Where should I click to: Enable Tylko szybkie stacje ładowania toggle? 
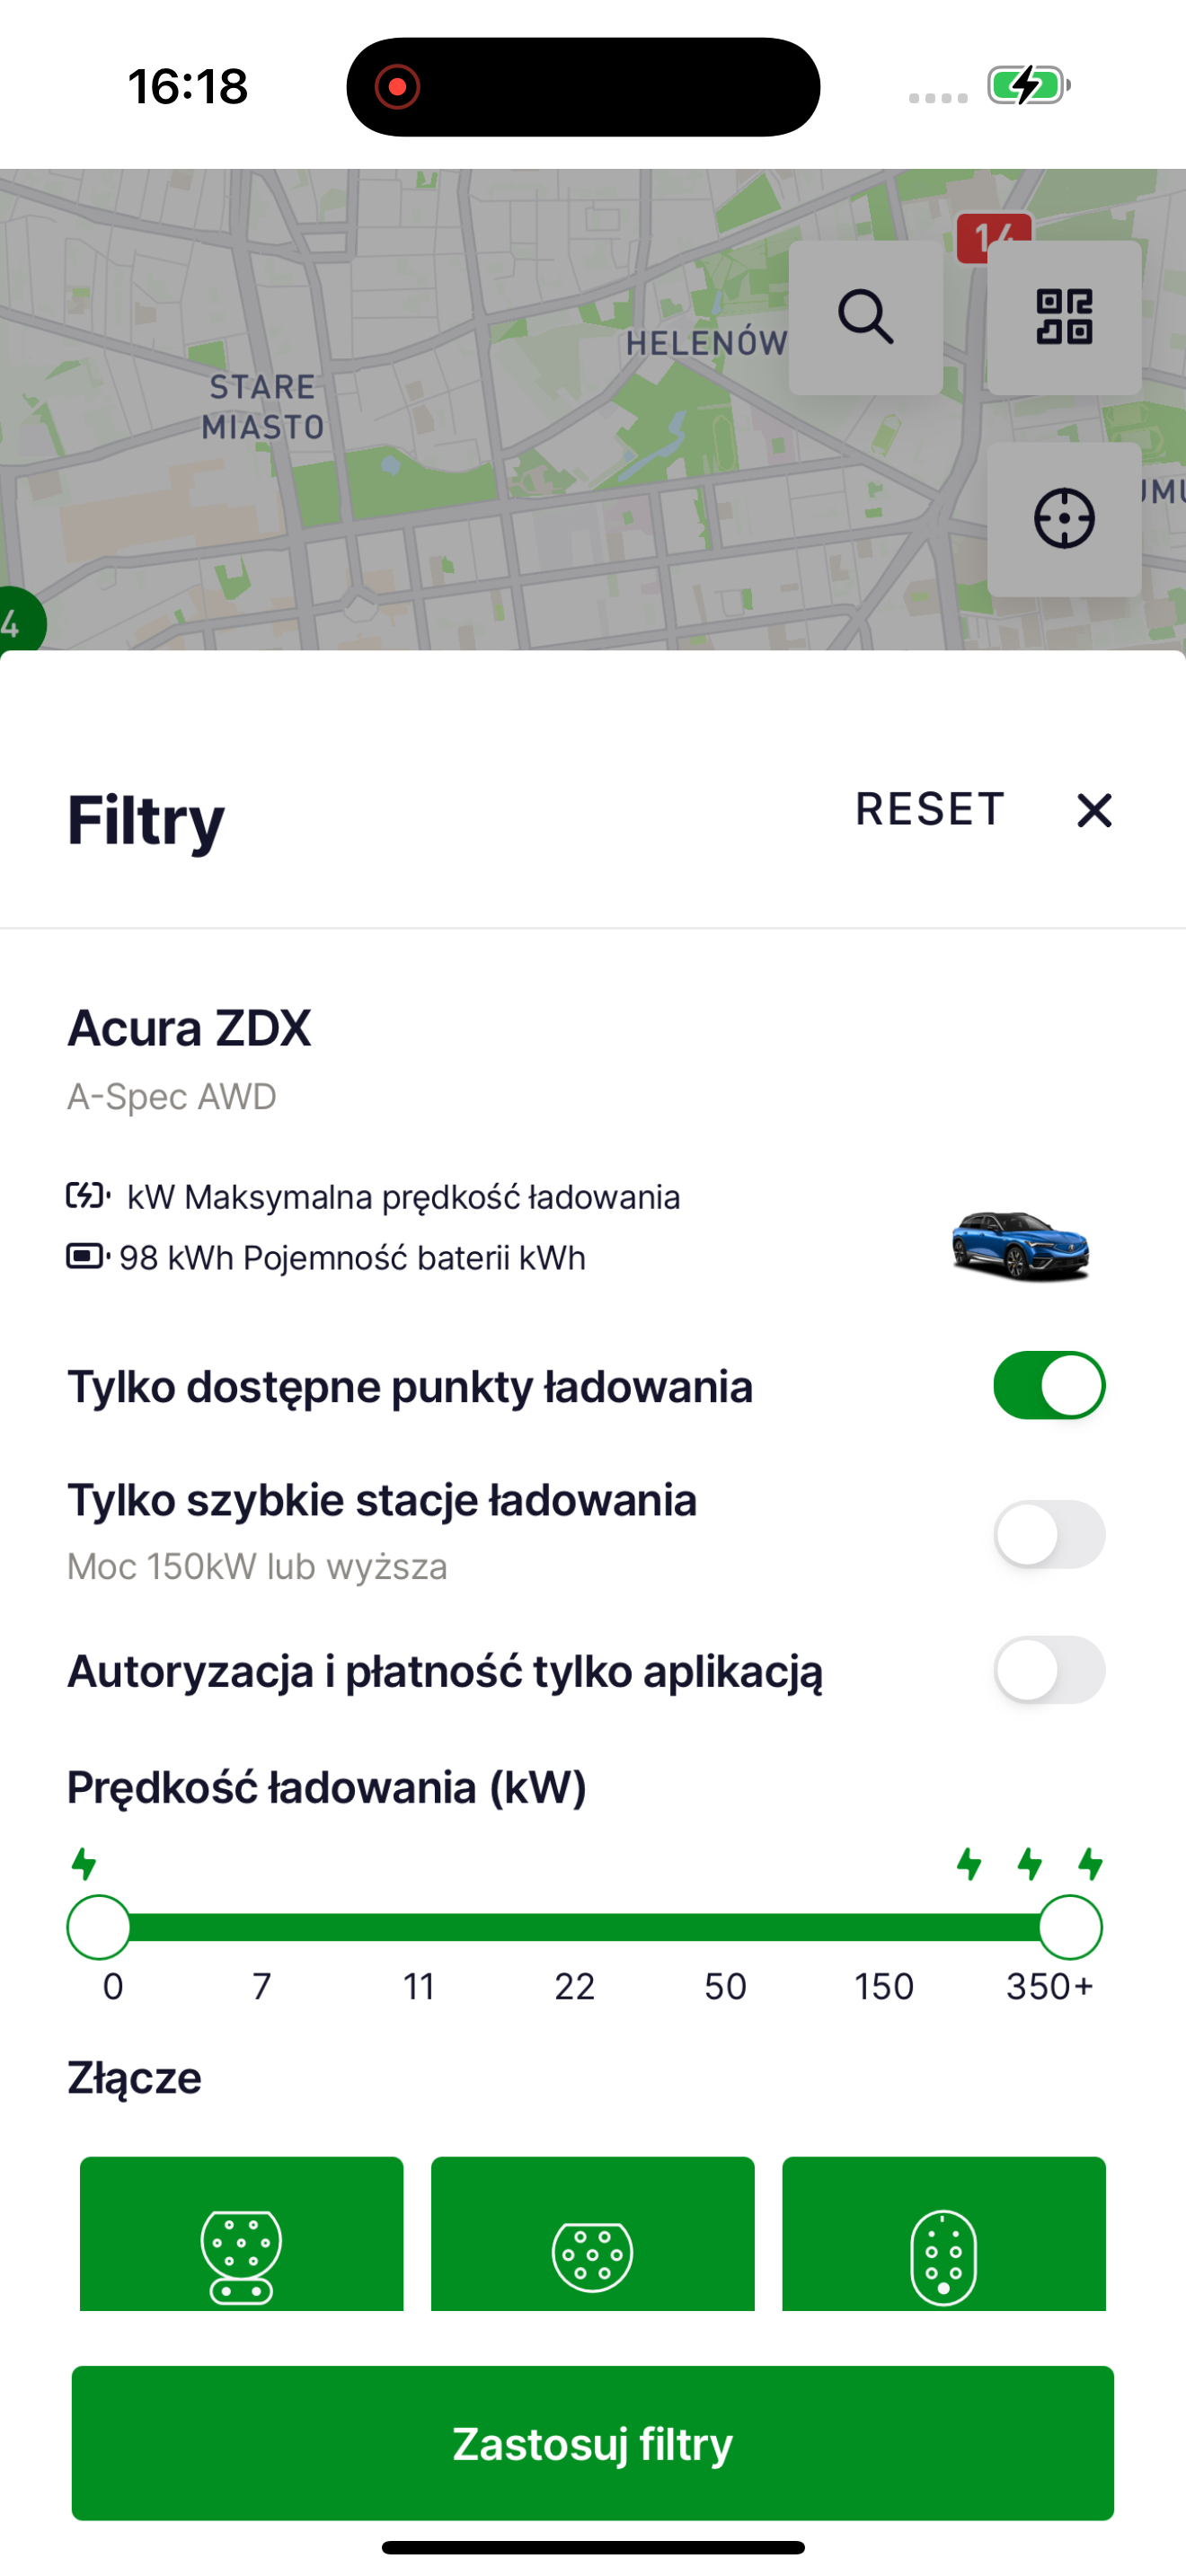coord(1049,1534)
